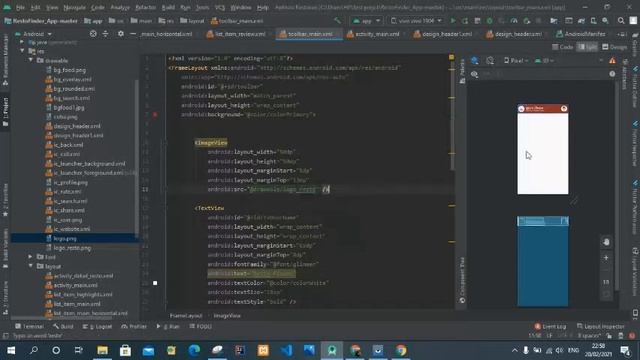This screenshot has width=640, height=360.
Task: Open the File menu
Action: tap(20, 7)
